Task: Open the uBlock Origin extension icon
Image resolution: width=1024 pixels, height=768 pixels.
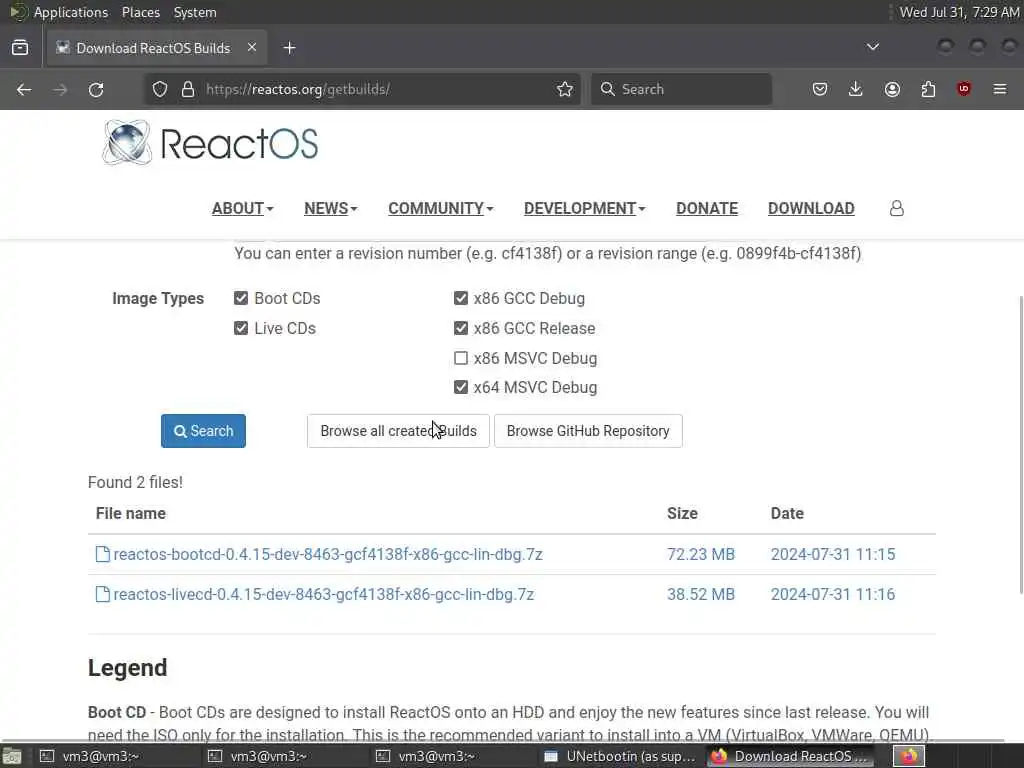Action: (964, 89)
